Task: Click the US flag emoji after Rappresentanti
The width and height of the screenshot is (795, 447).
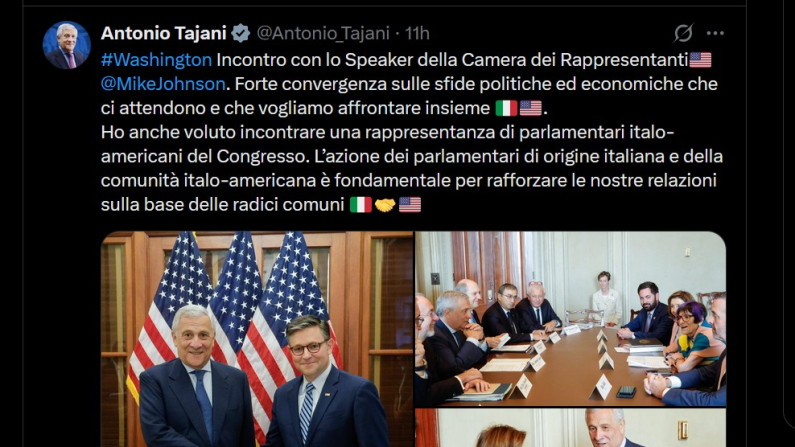Action: [x=701, y=60]
